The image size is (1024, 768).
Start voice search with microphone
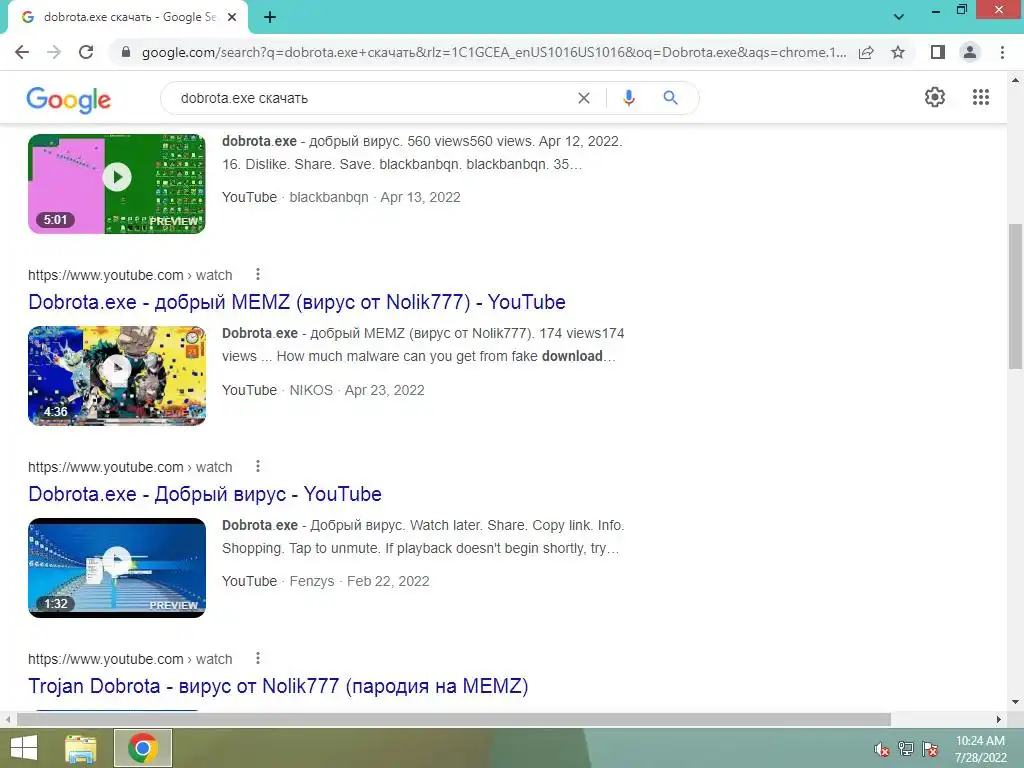click(x=628, y=98)
